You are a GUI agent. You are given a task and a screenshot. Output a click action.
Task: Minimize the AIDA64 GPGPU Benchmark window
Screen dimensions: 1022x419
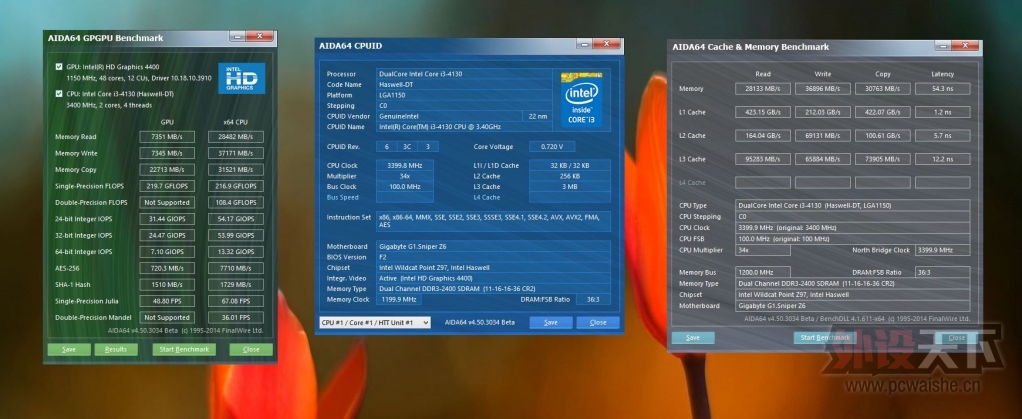237,36
